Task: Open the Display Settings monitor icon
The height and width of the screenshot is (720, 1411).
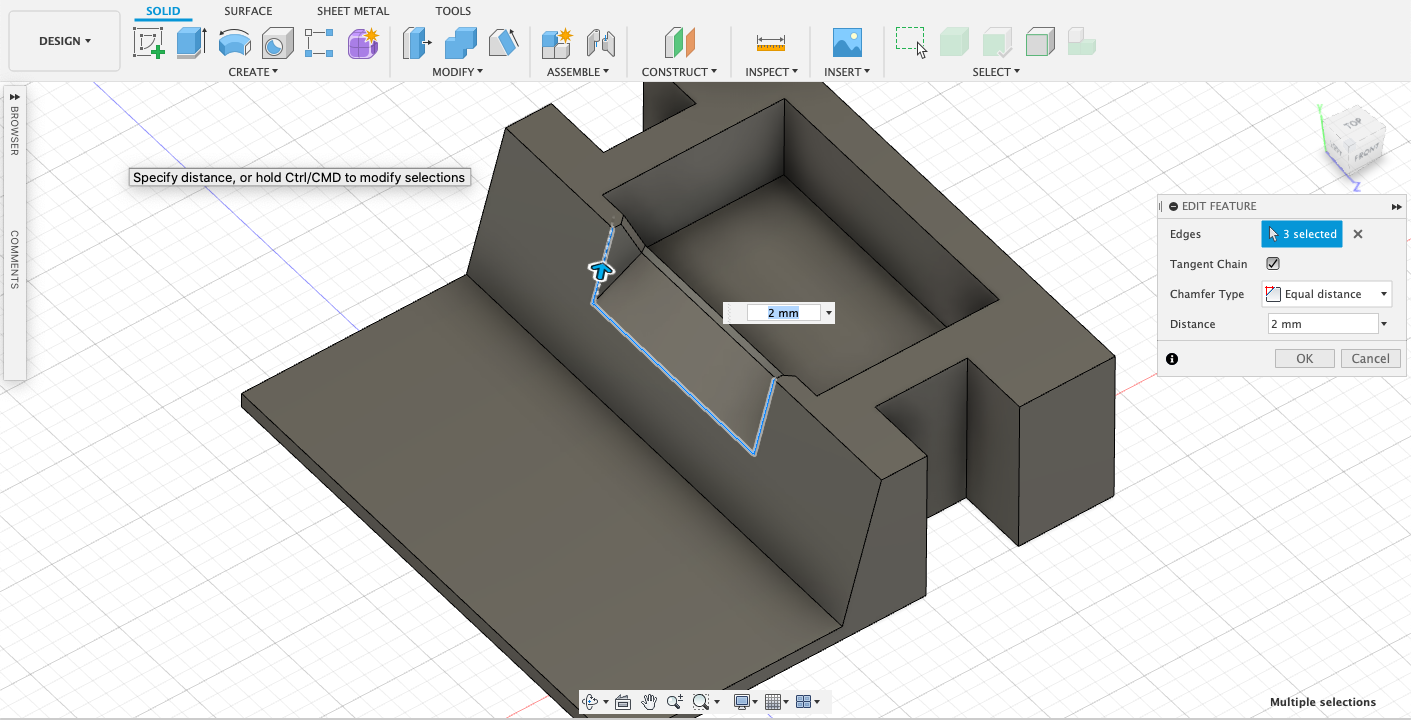Action: coord(742,702)
